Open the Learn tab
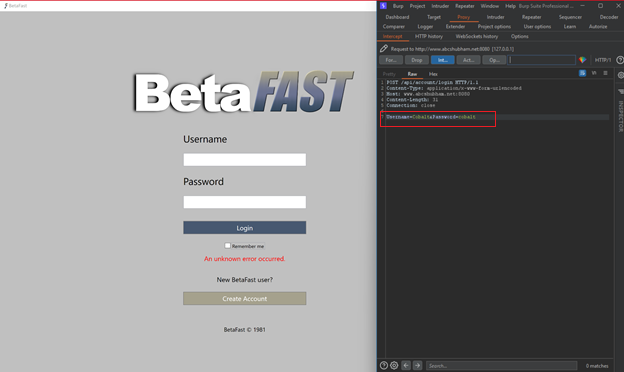The width and height of the screenshot is (624, 372). click(569, 27)
